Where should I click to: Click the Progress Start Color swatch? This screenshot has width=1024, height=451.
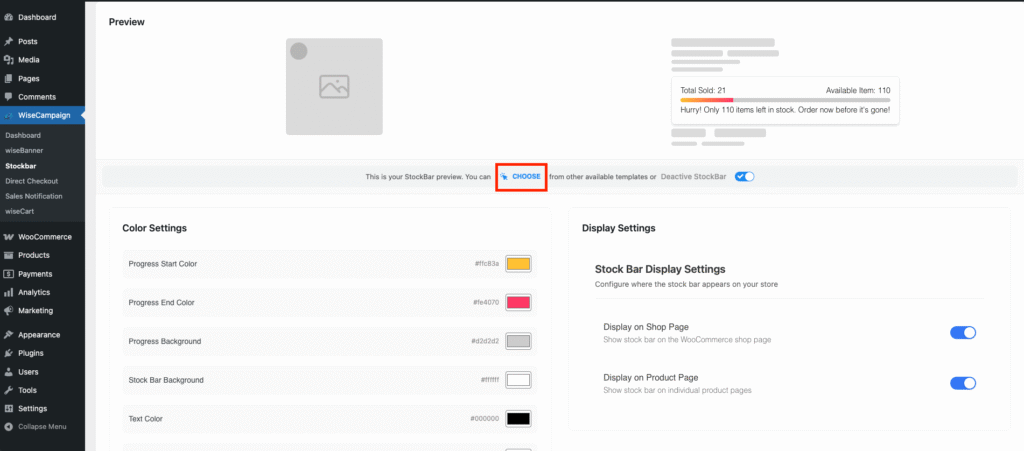[519, 264]
